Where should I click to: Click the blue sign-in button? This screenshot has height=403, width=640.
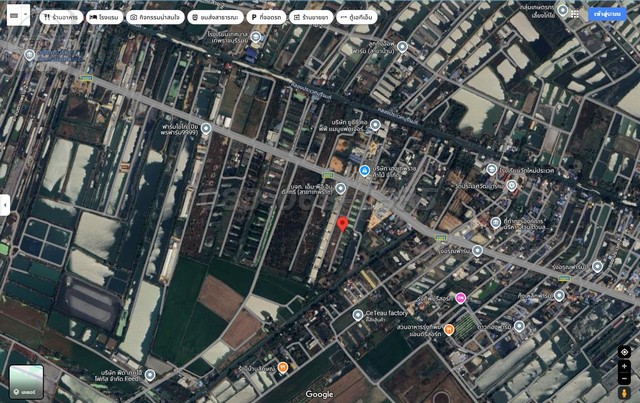[x=608, y=15]
